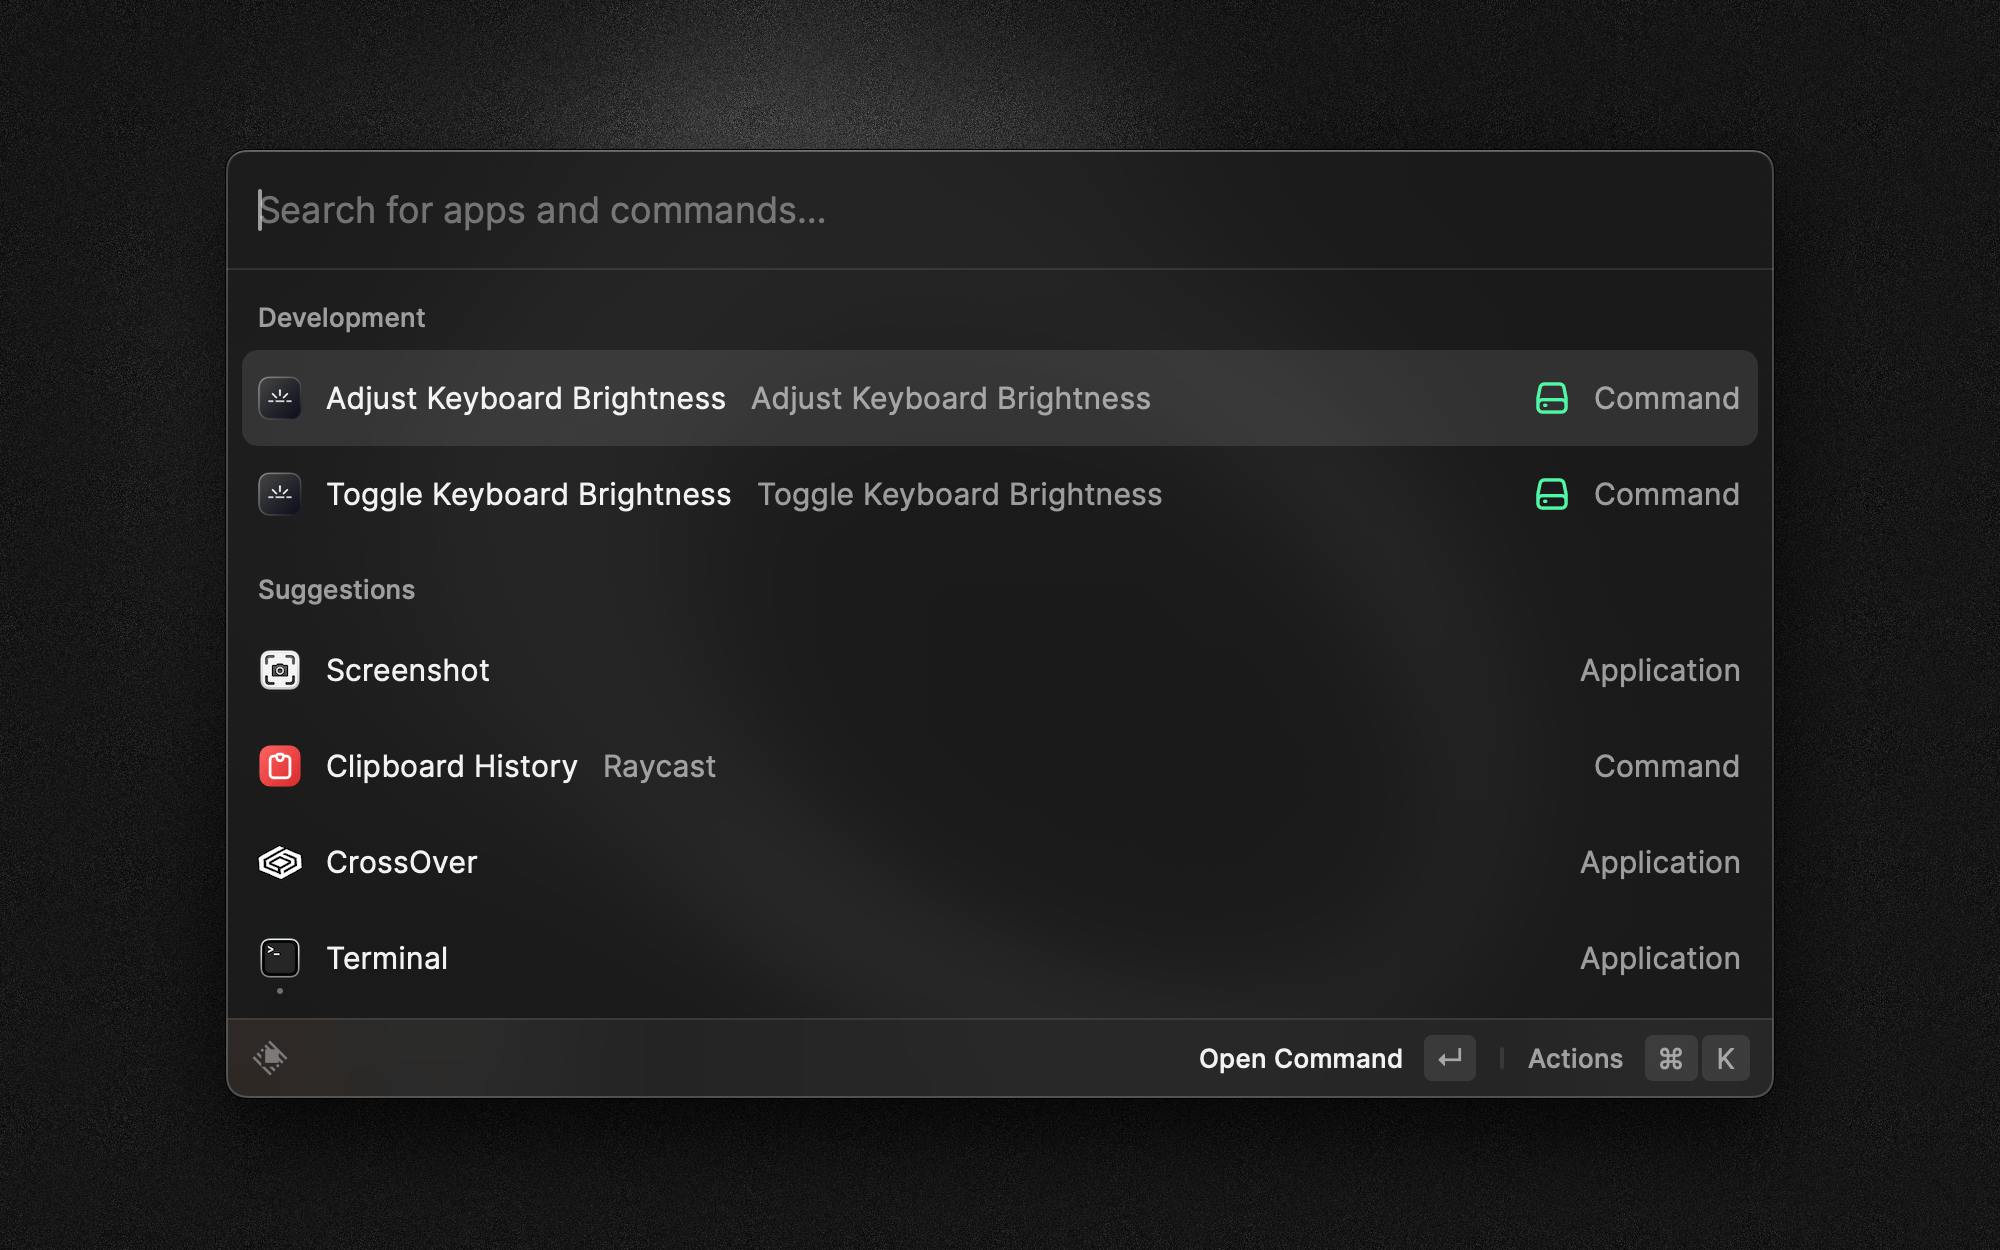Click the green Command badge beside Adjust Keyboard Brightness
Screen dimensions: 2000x1250
pyautogui.click(x=1550, y=397)
